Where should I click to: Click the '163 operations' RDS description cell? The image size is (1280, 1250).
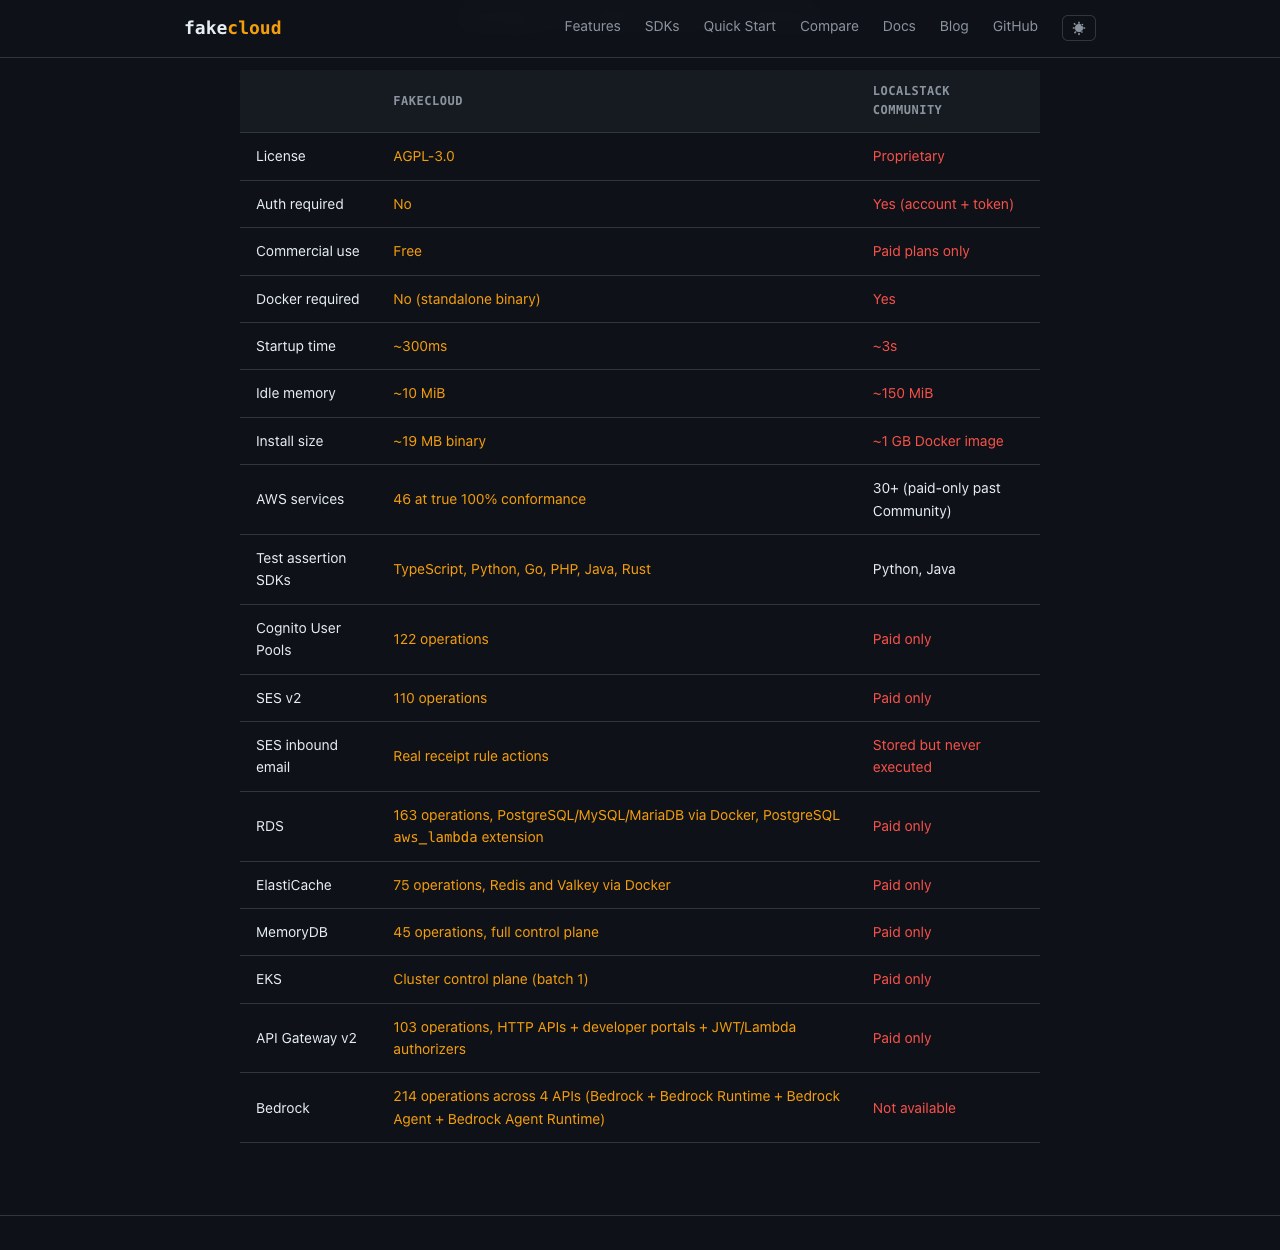[617, 826]
